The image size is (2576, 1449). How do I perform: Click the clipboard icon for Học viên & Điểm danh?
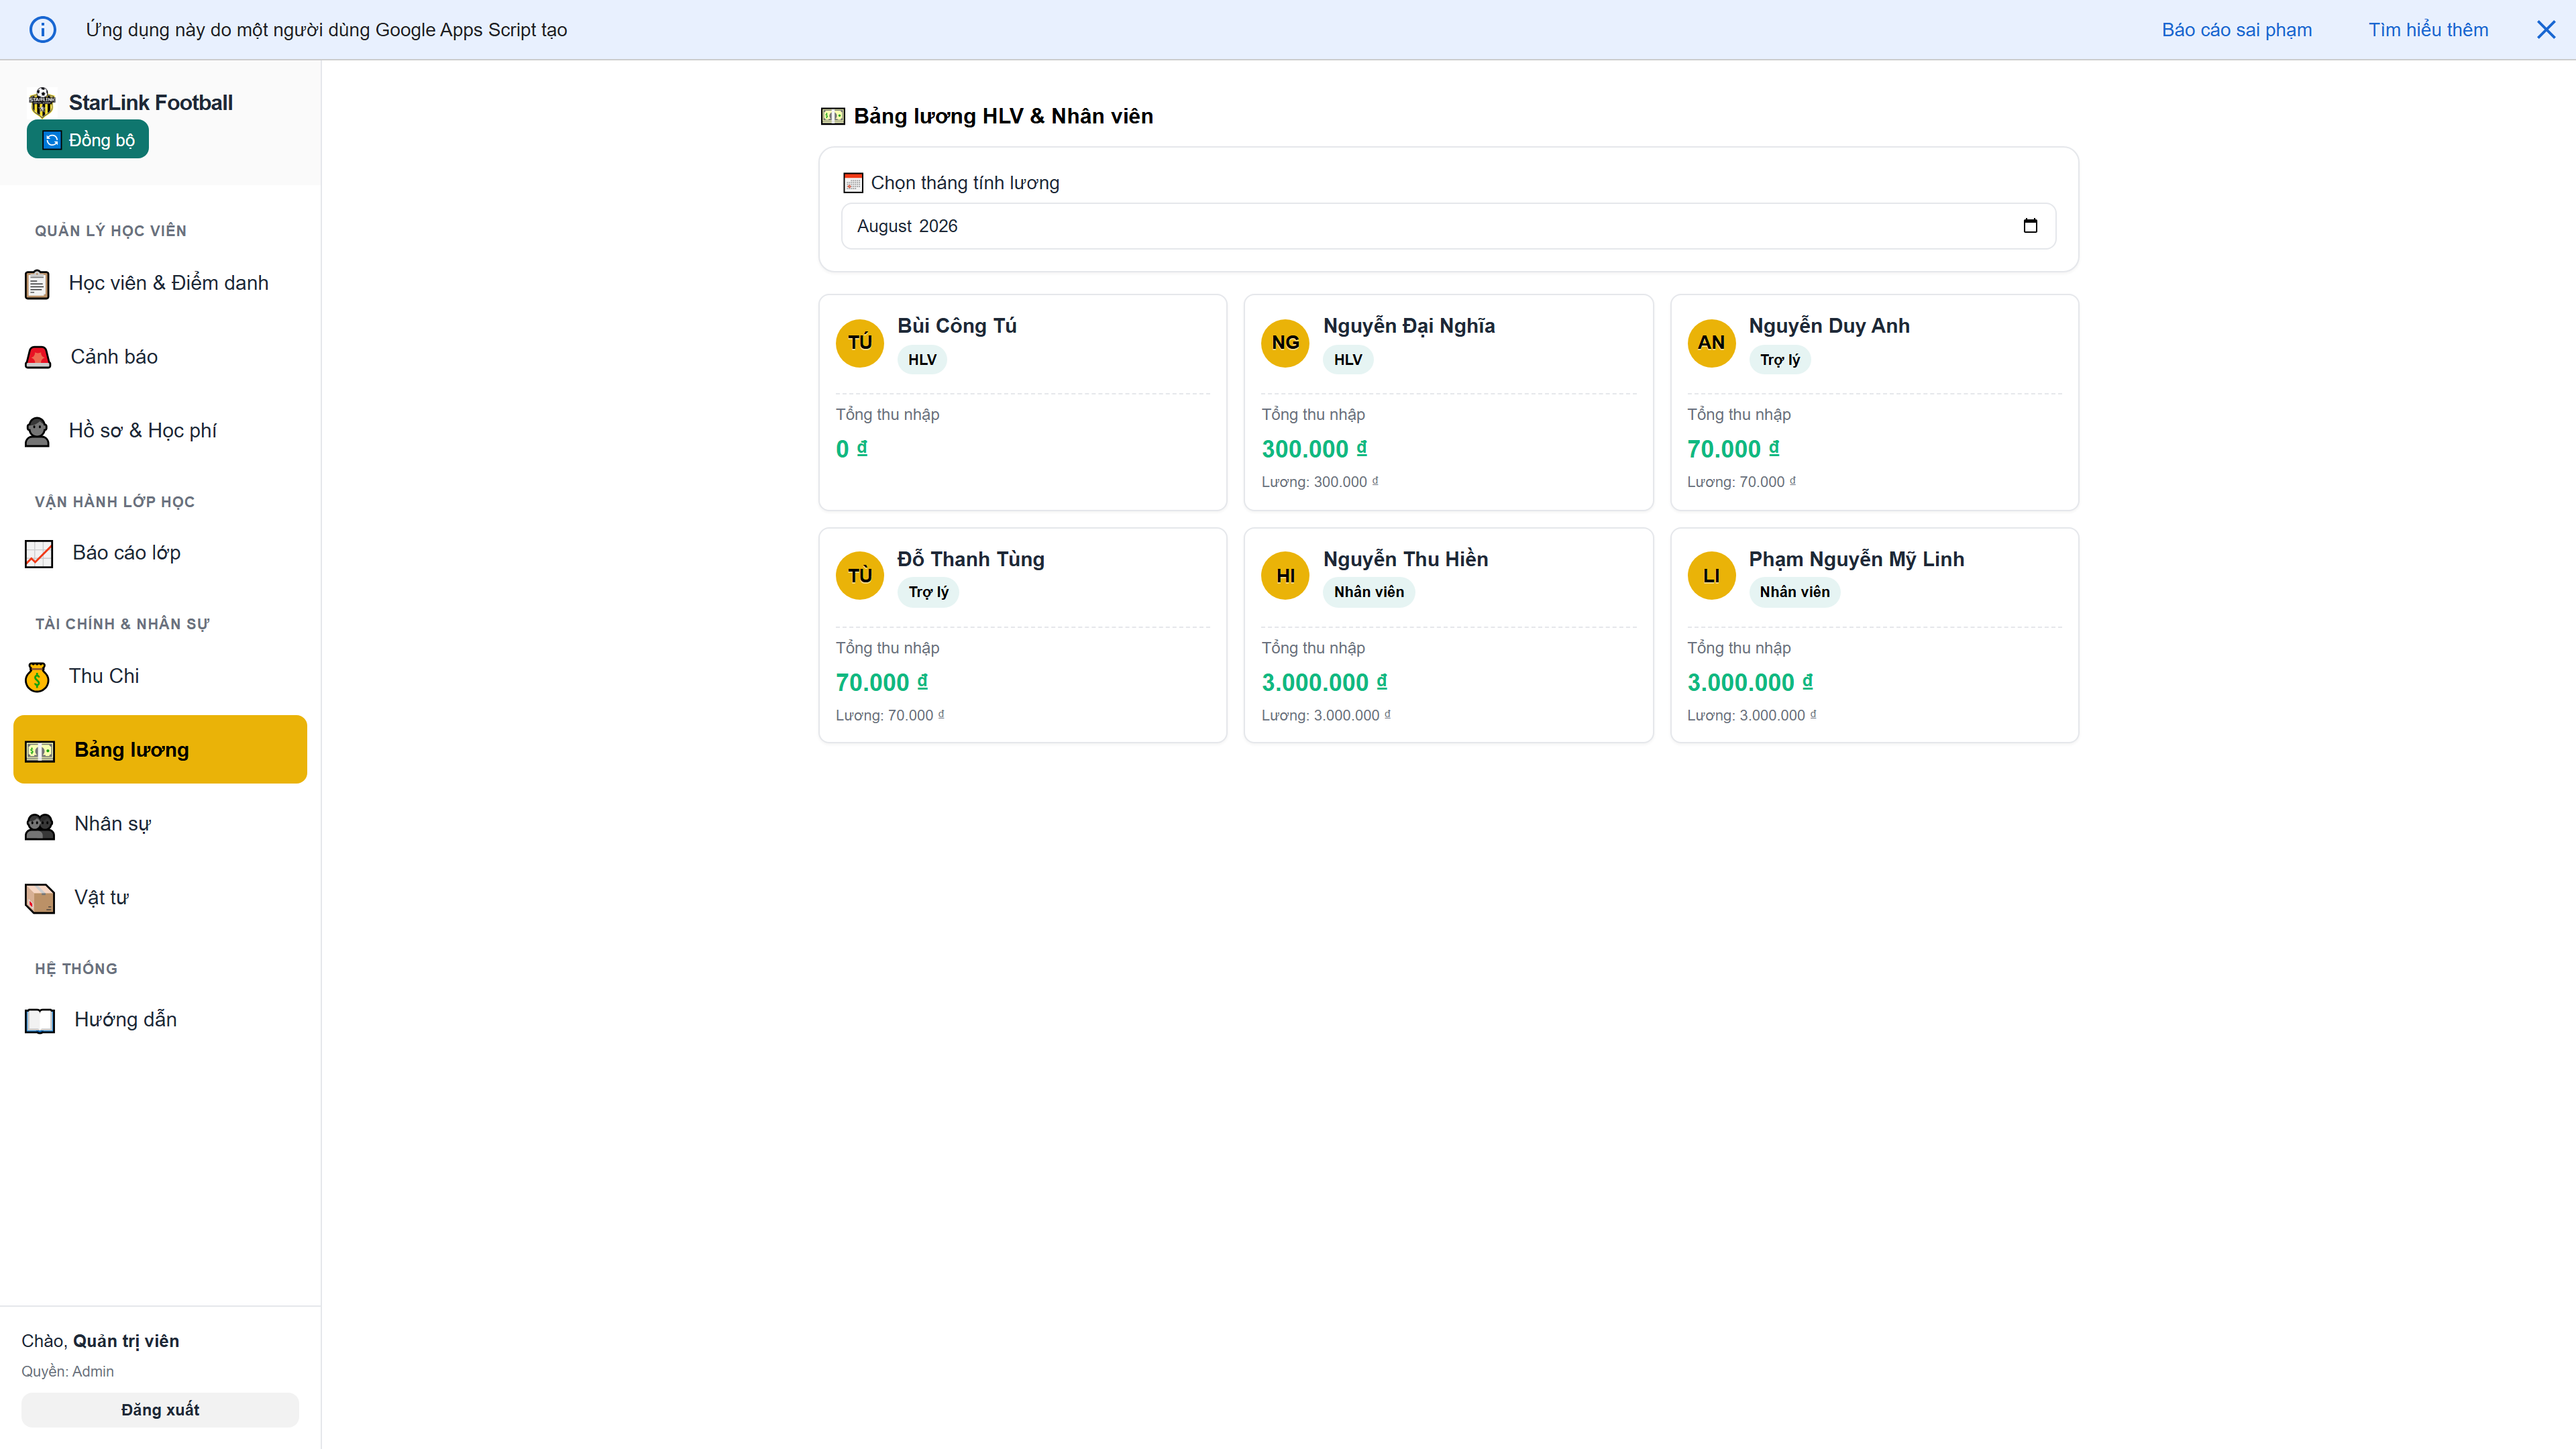[37, 284]
